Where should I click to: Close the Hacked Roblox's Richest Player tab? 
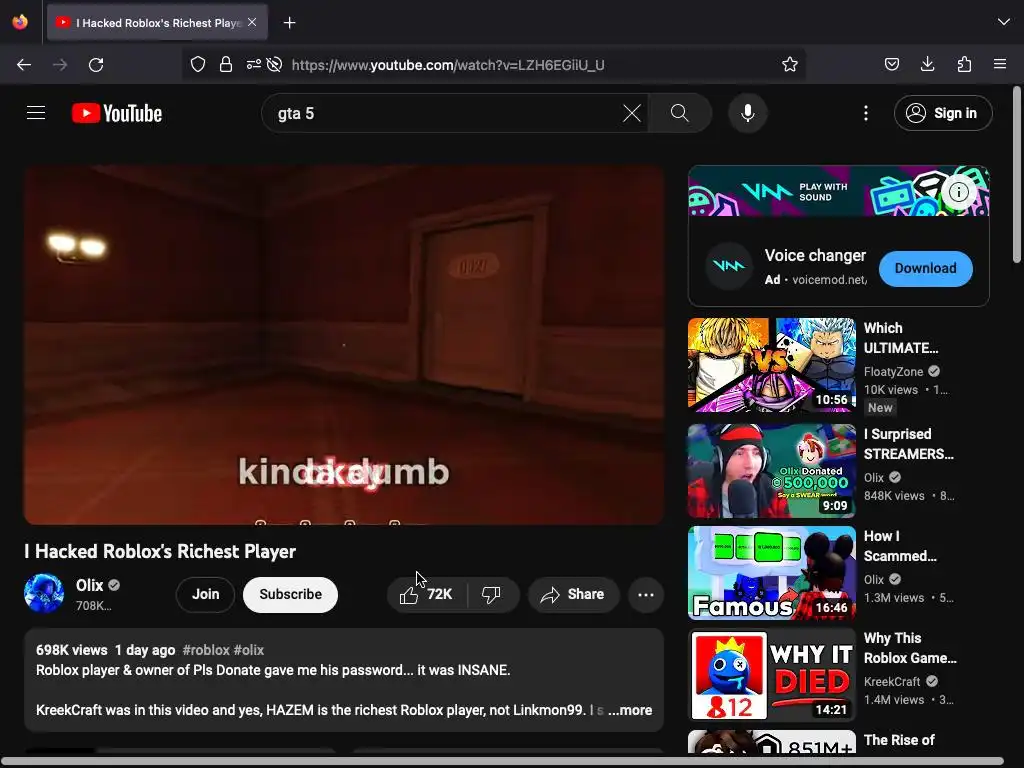point(252,22)
